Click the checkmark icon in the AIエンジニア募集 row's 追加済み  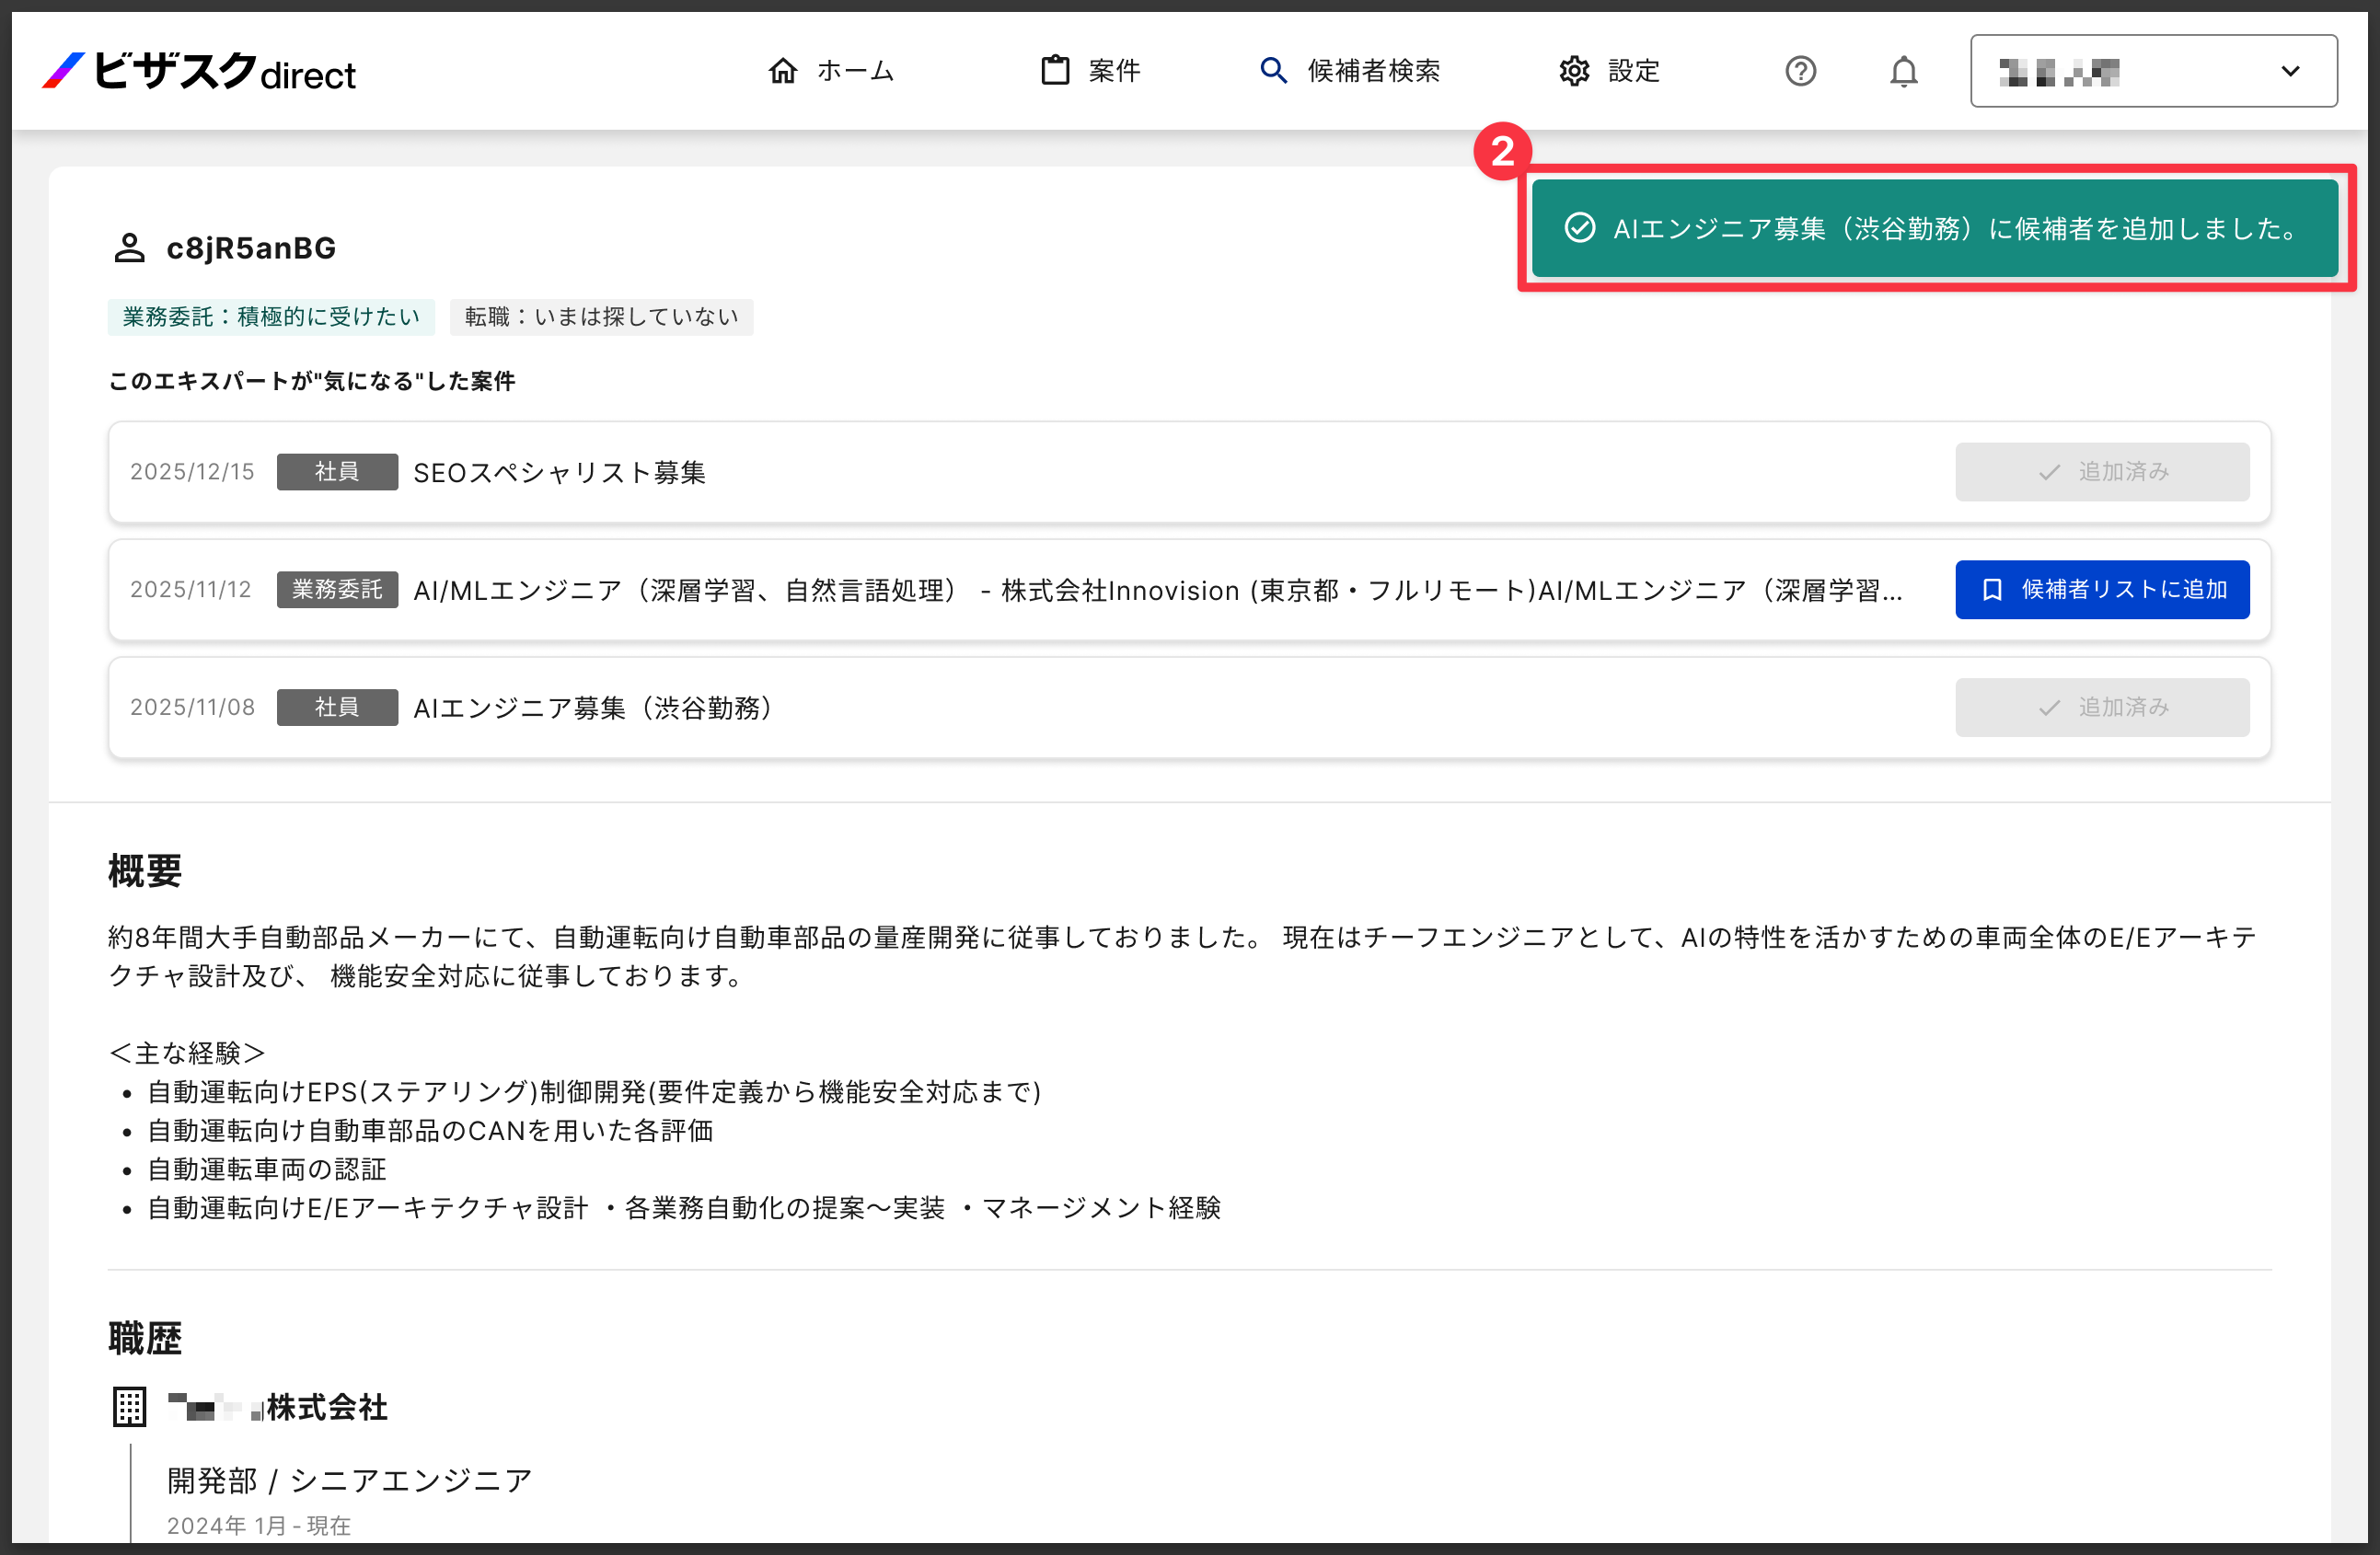(x=2049, y=708)
